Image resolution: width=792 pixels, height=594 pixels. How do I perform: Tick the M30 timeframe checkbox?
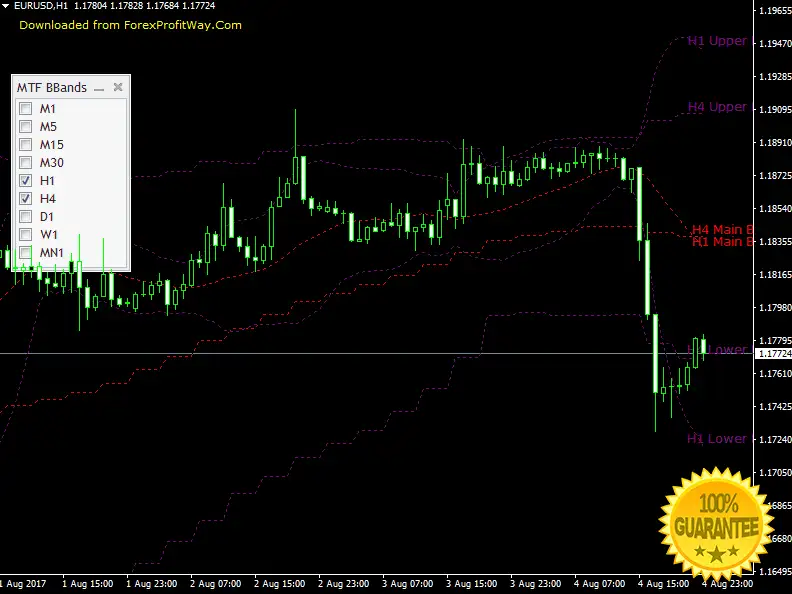point(25,162)
